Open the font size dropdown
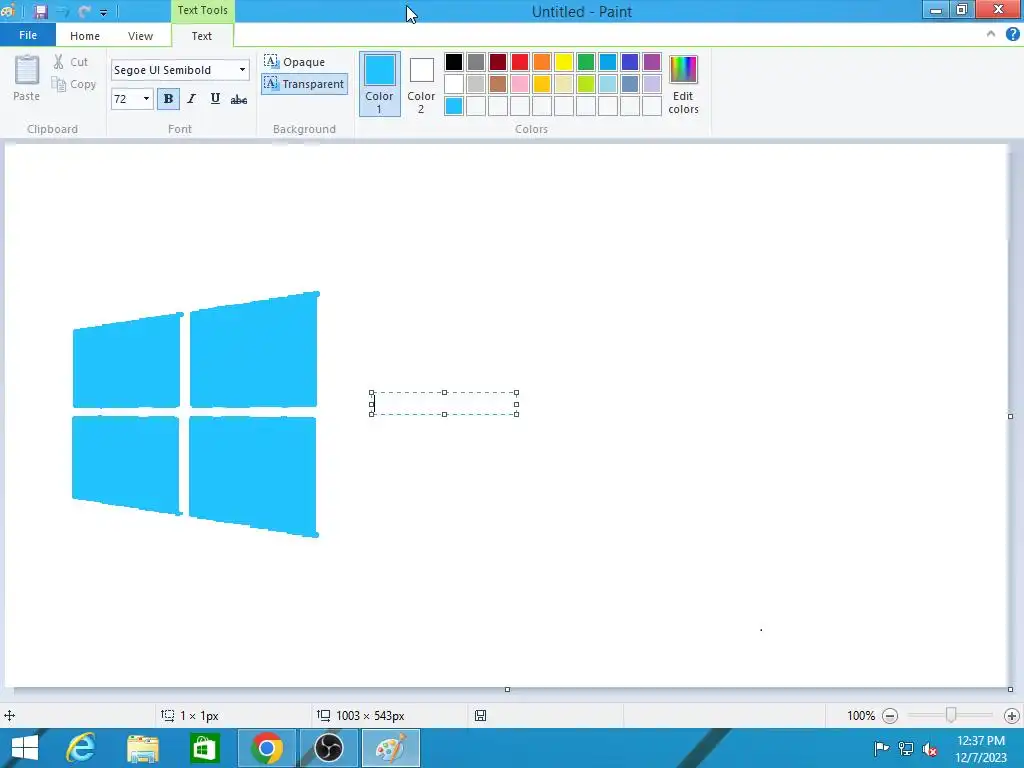This screenshot has height=768, width=1024. [146, 99]
